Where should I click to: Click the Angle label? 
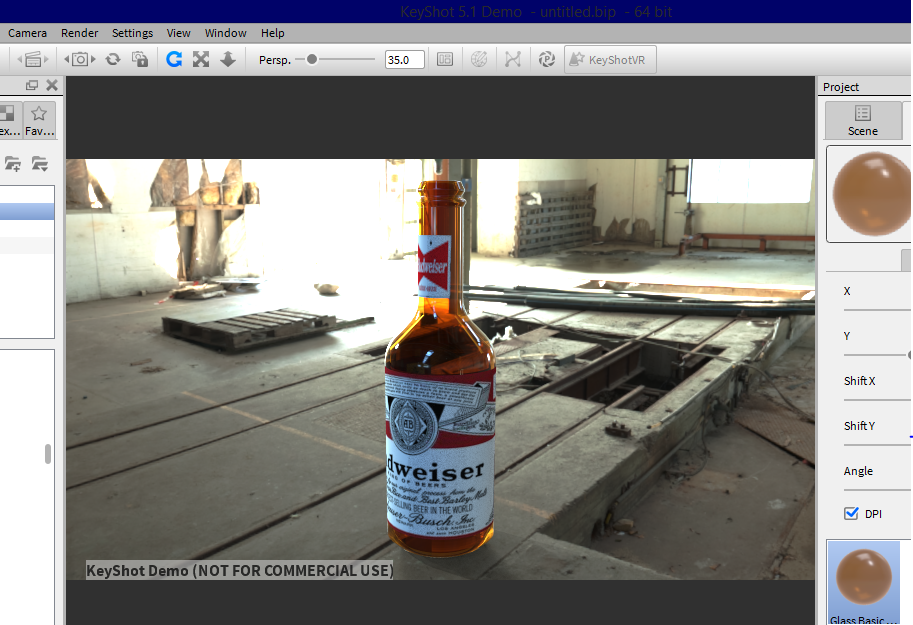click(x=858, y=471)
